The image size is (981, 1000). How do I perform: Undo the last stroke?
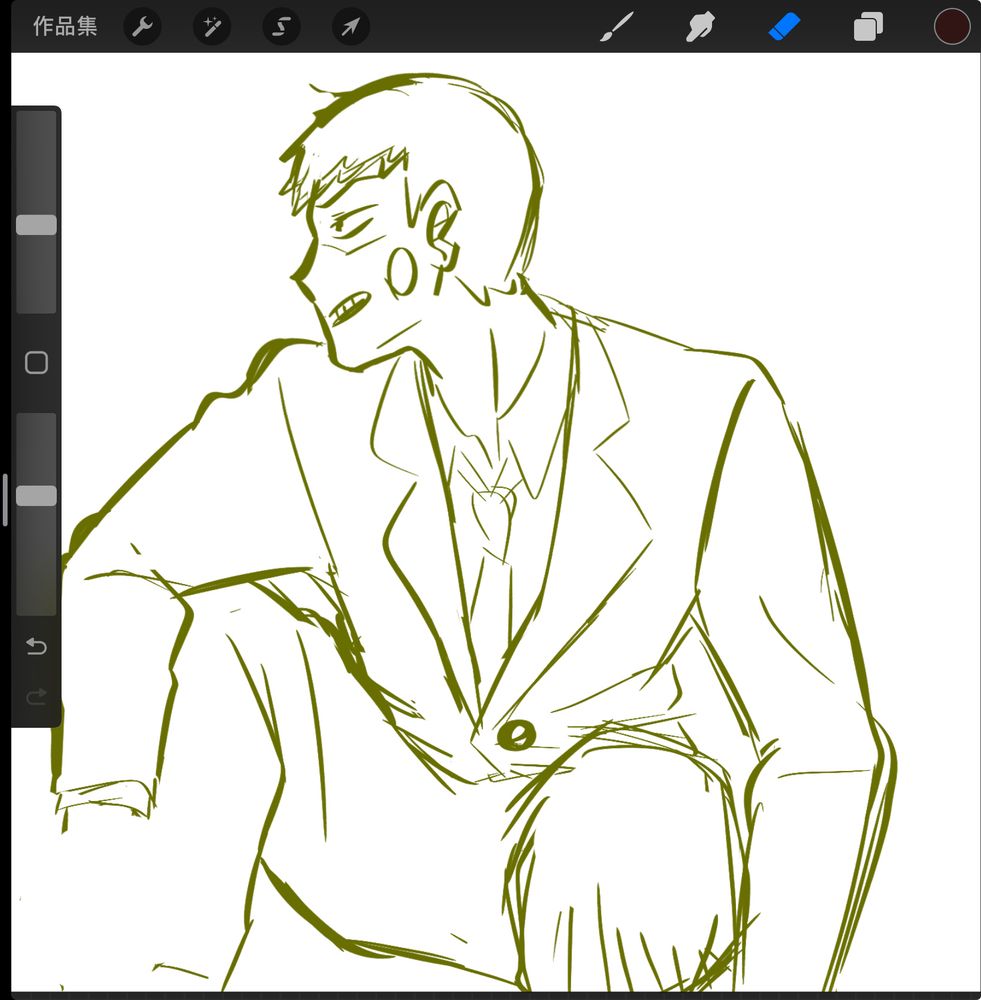[36, 647]
